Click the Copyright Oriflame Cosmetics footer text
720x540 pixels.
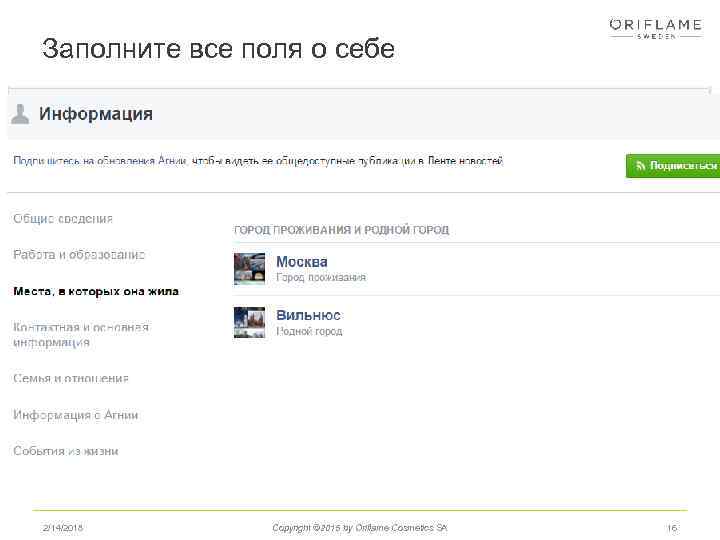(360, 528)
